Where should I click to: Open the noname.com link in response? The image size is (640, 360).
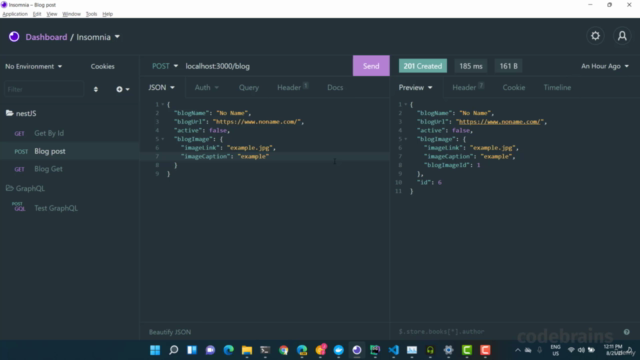click(500, 122)
